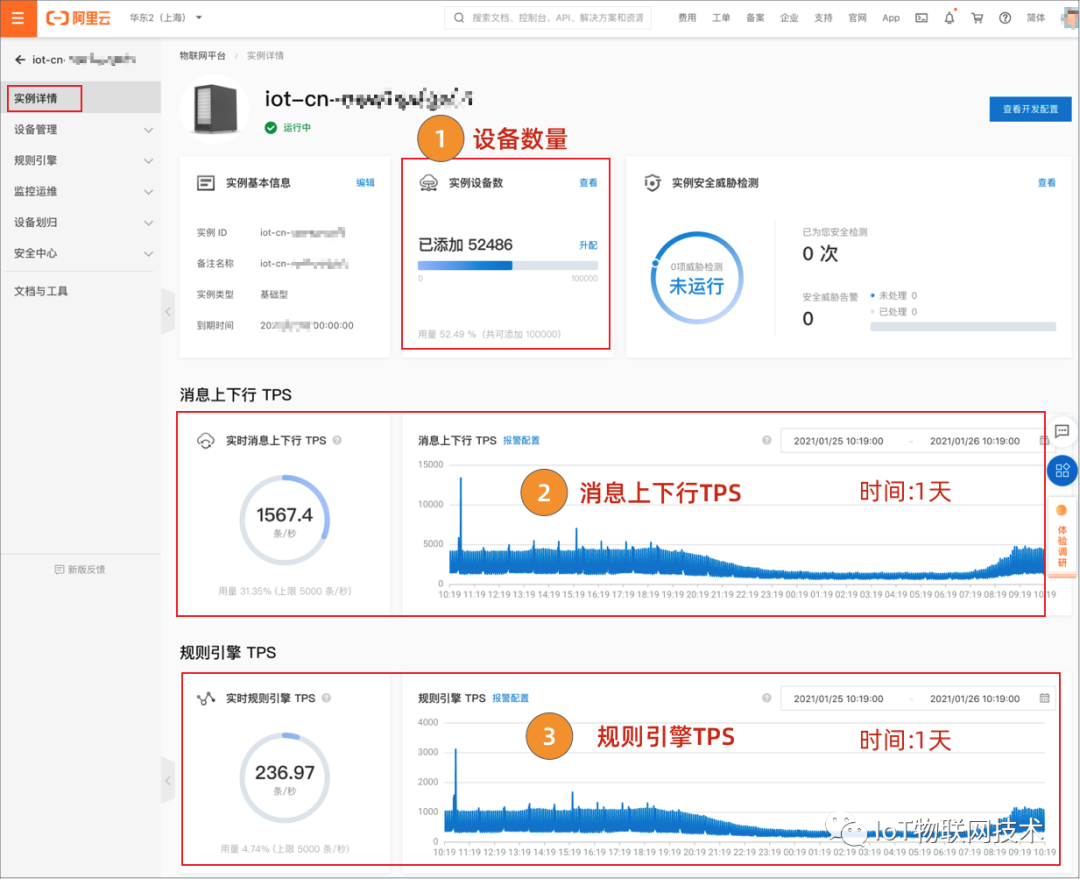Open the 费用 menu
Viewport: 1080px width, 879px height.
coord(687,18)
